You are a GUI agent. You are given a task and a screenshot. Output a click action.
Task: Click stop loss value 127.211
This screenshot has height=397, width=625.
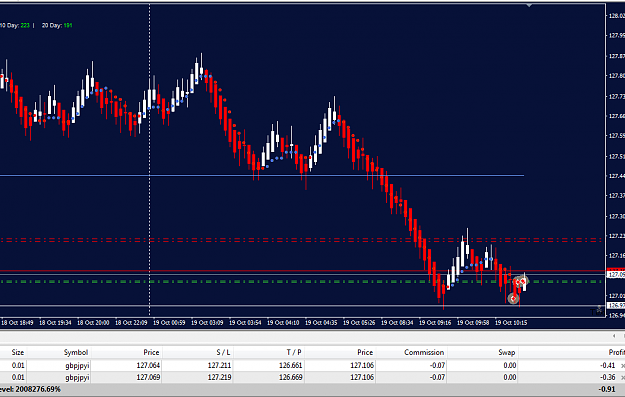point(219,366)
